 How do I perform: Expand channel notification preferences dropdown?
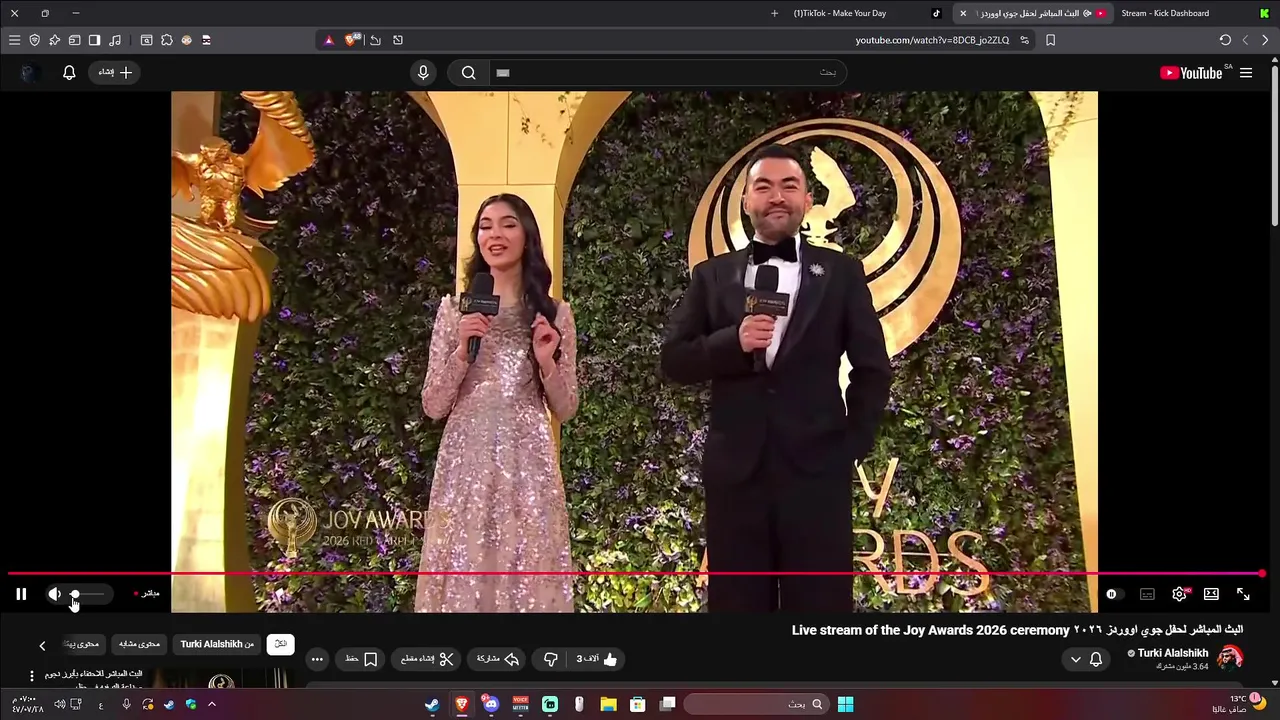[1086, 659]
